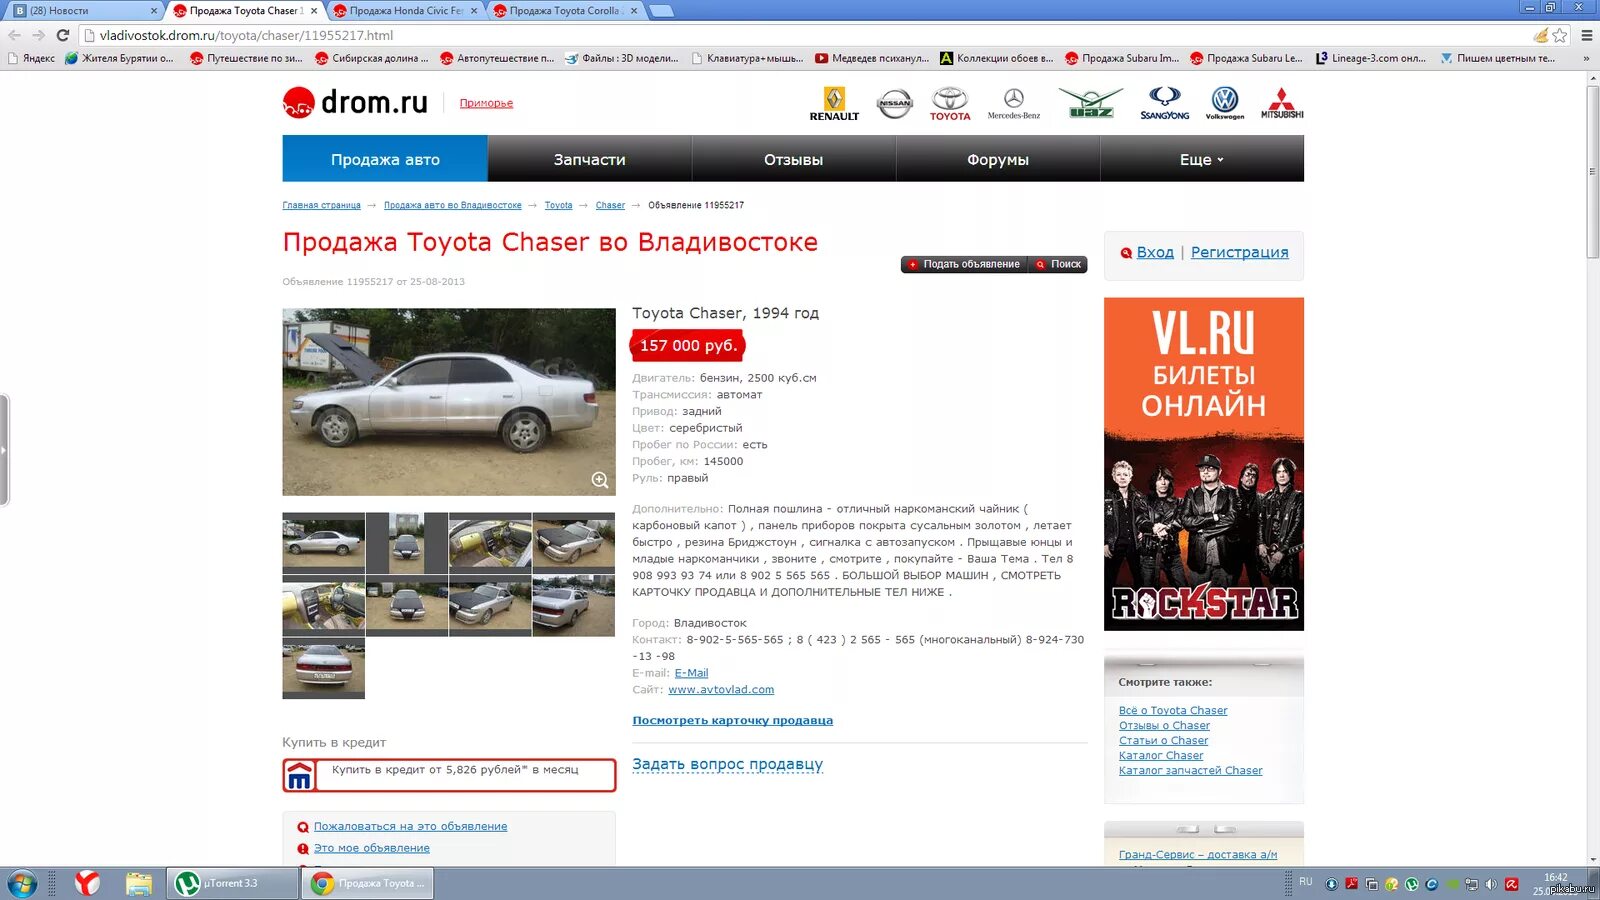
Task: Reload the page with the refresh icon
Action: [63, 35]
